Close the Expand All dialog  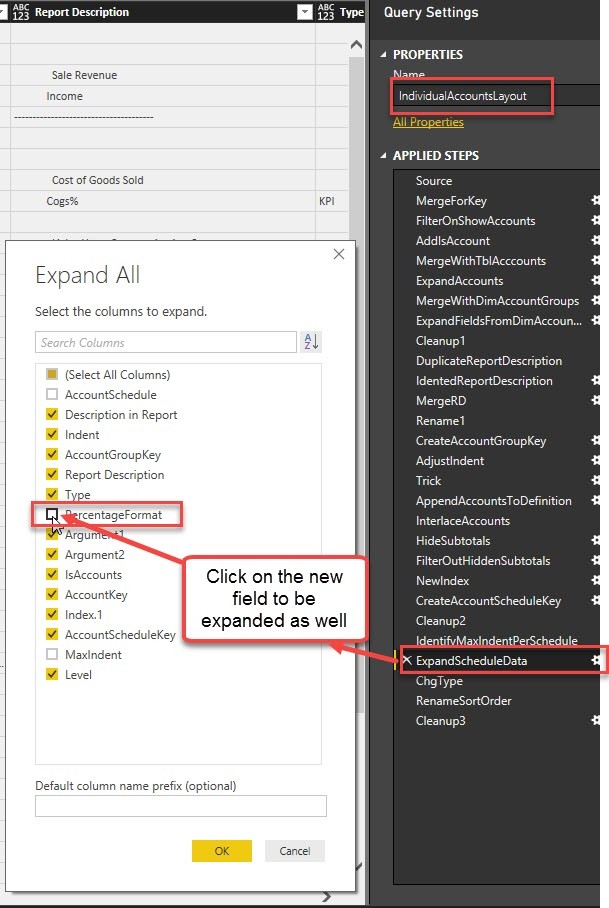pos(339,254)
